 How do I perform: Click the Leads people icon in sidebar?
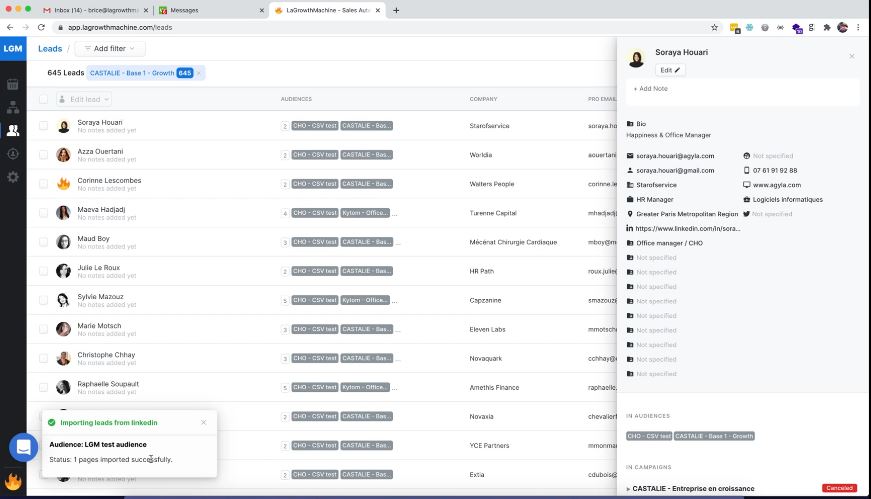(x=13, y=130)
